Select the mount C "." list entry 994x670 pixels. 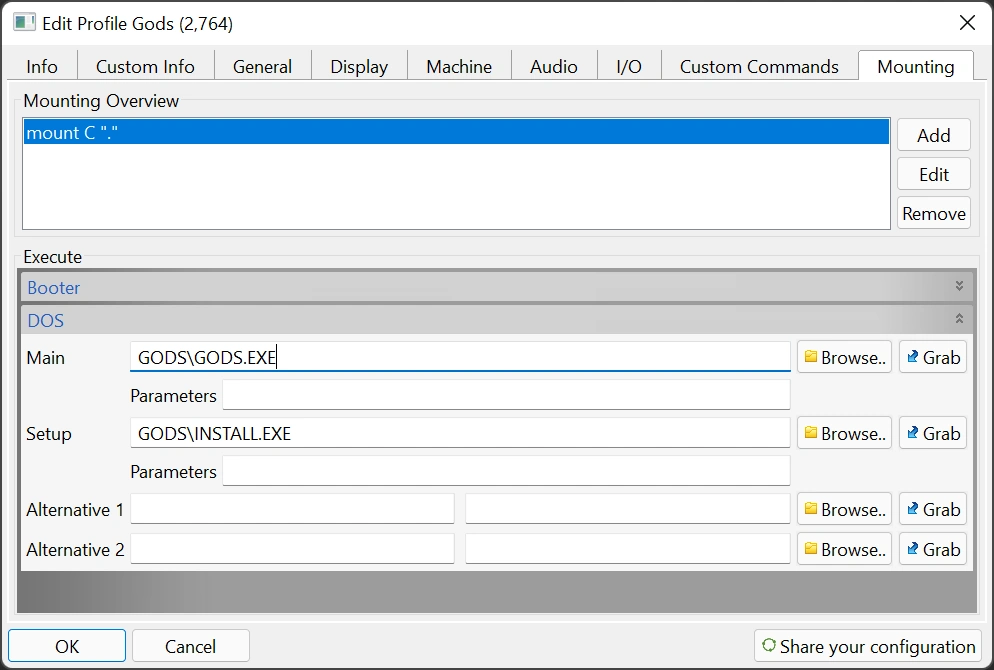click(455, 133)
